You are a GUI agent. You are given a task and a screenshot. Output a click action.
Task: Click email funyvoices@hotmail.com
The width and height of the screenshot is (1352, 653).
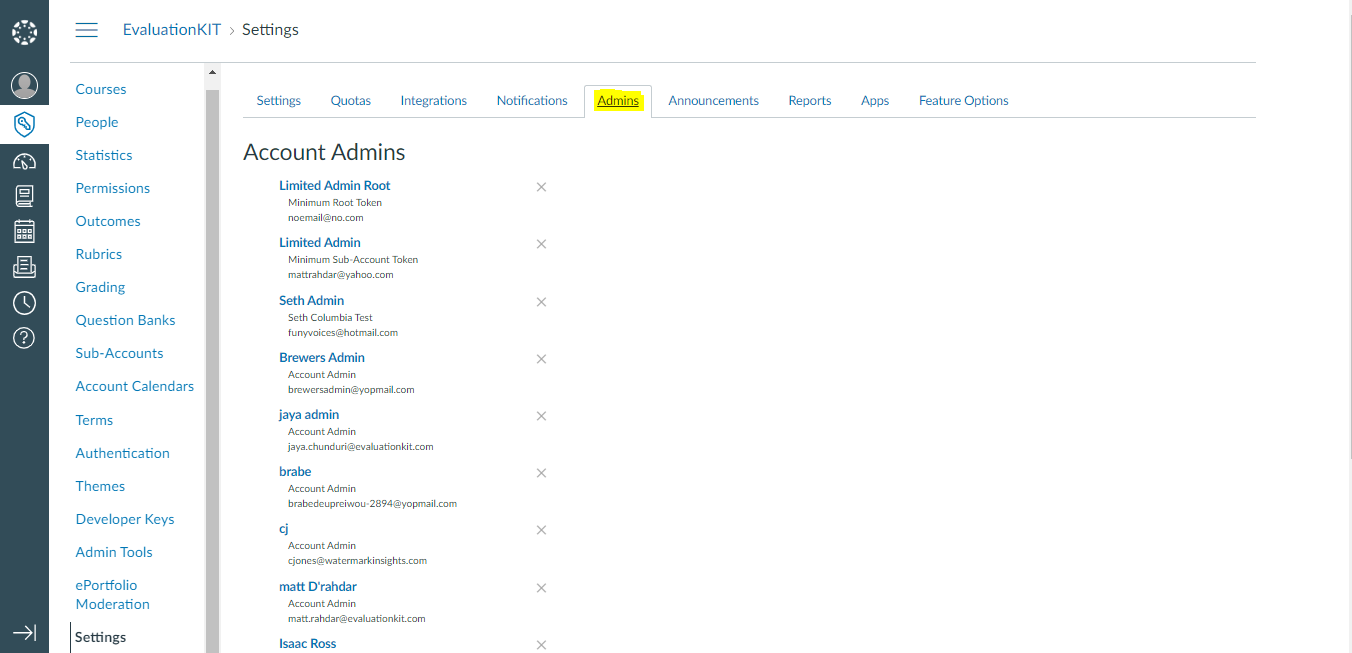343,332
